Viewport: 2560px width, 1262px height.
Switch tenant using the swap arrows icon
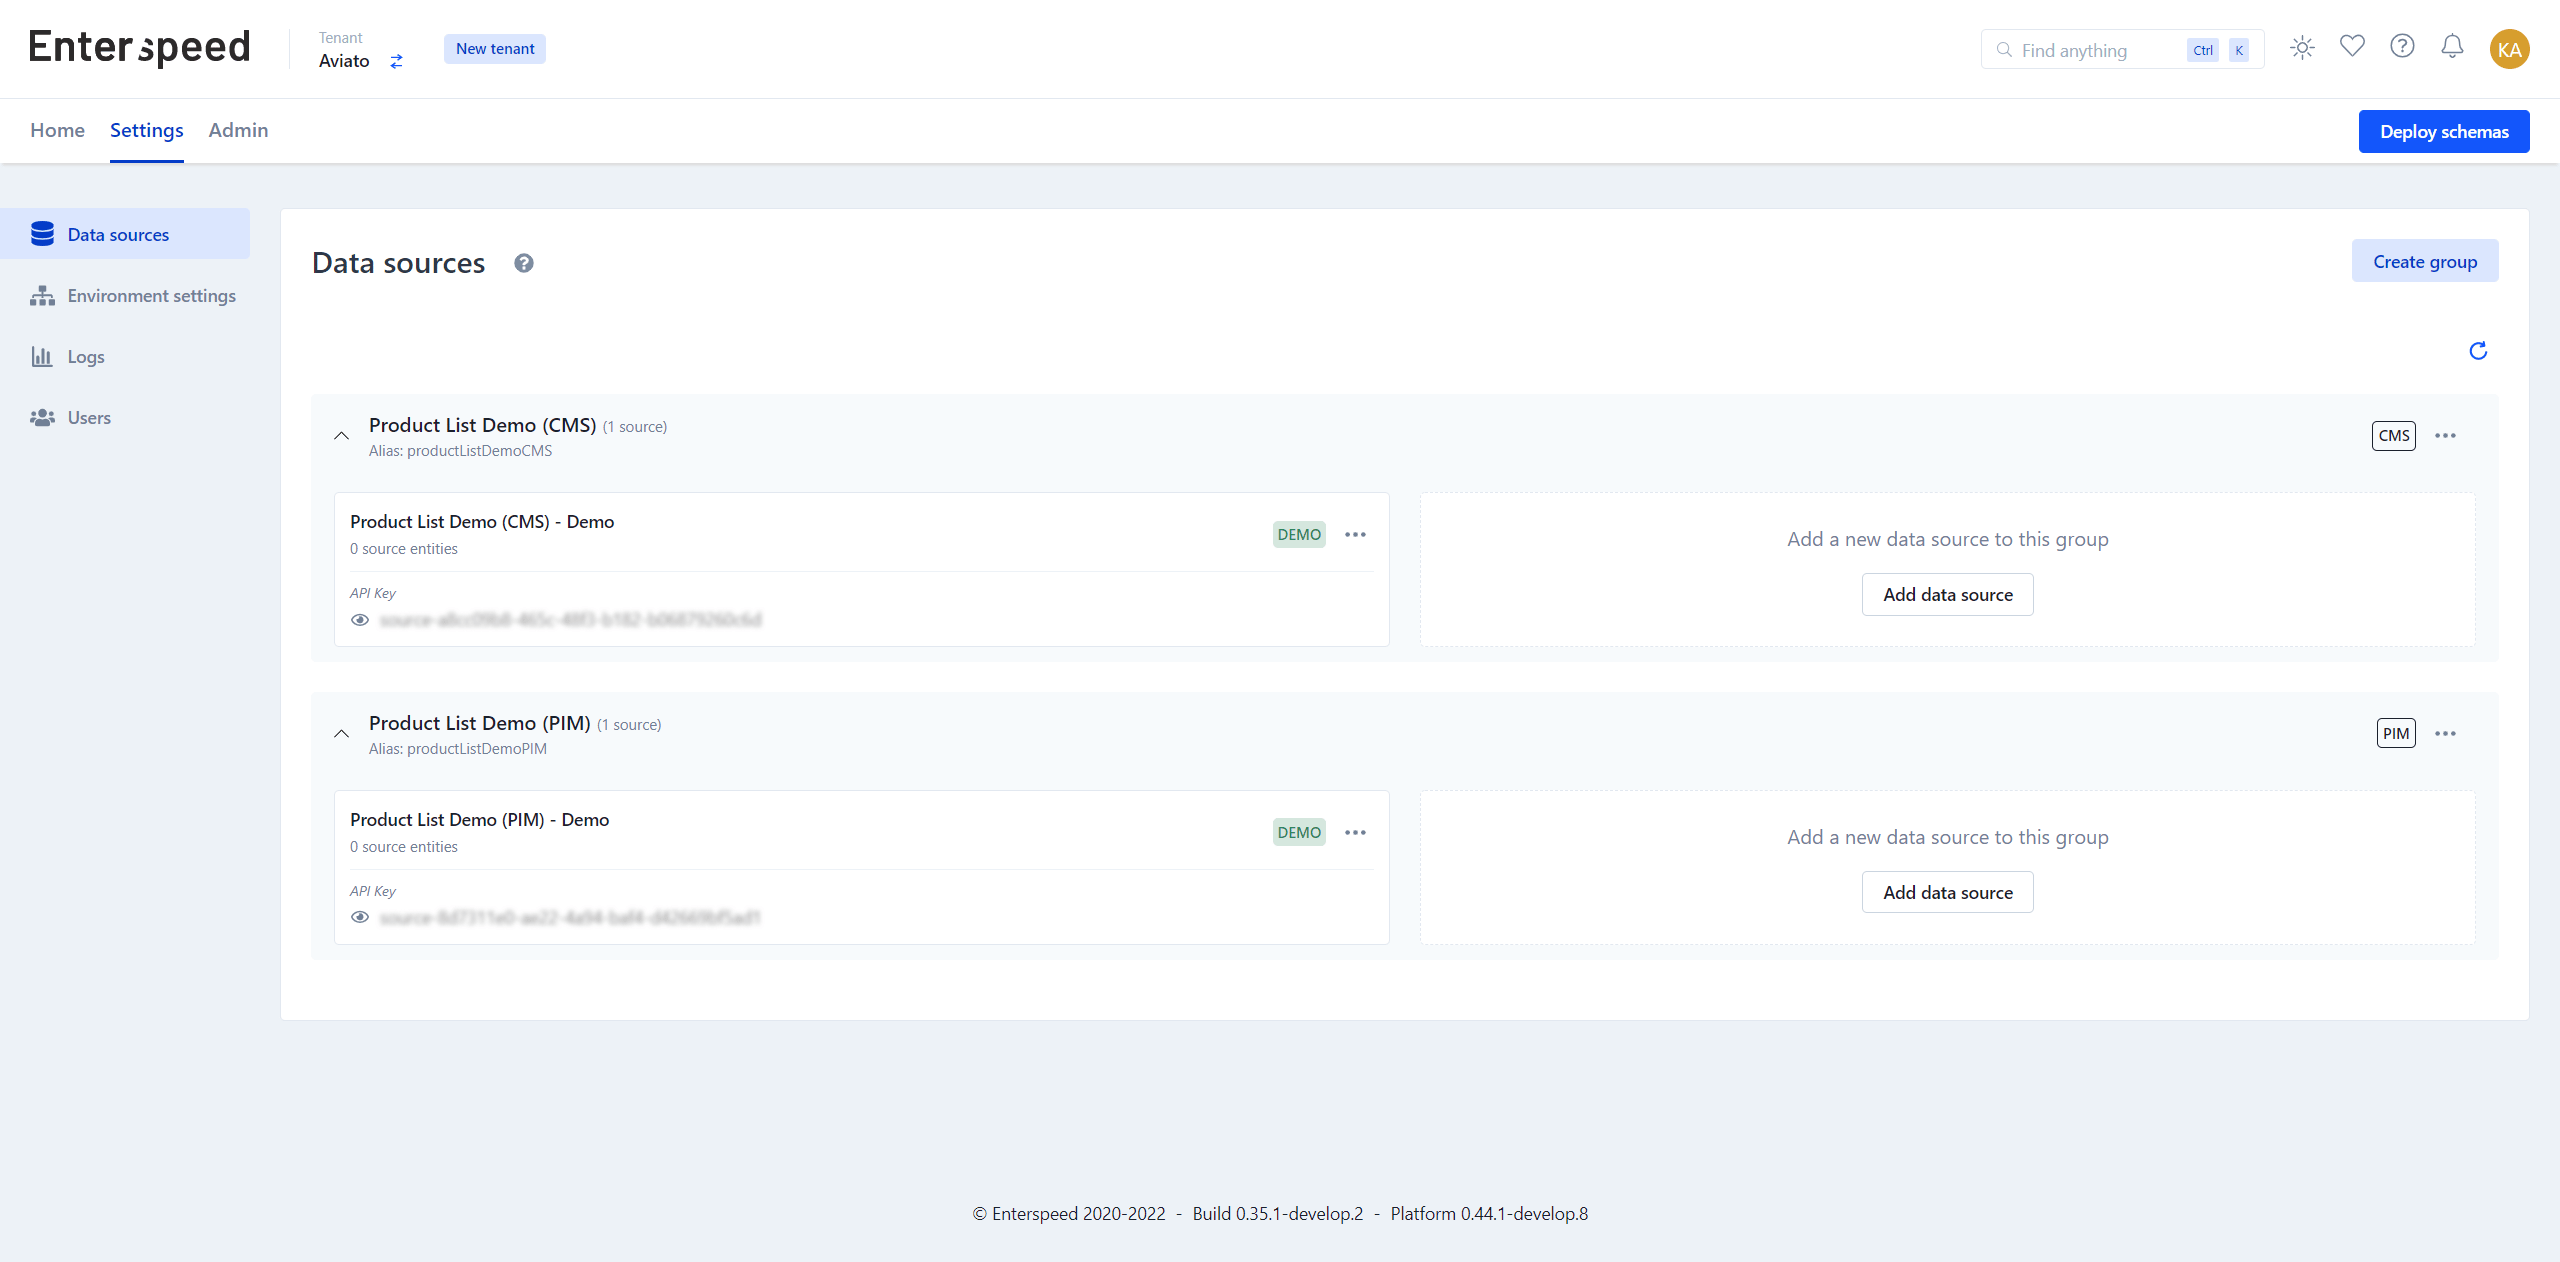[x=397, y=61]
